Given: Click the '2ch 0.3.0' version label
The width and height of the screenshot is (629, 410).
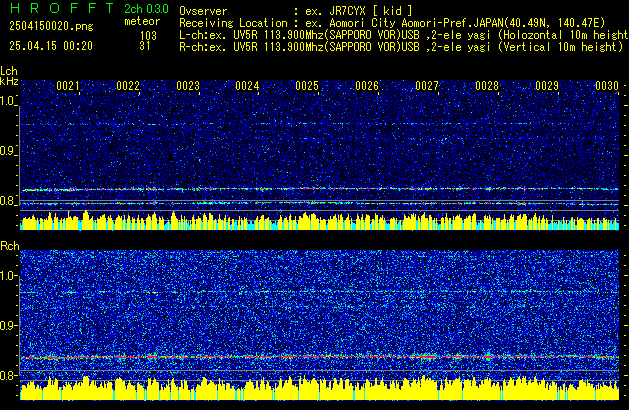Looking at the screenshot, I should 146,9.
